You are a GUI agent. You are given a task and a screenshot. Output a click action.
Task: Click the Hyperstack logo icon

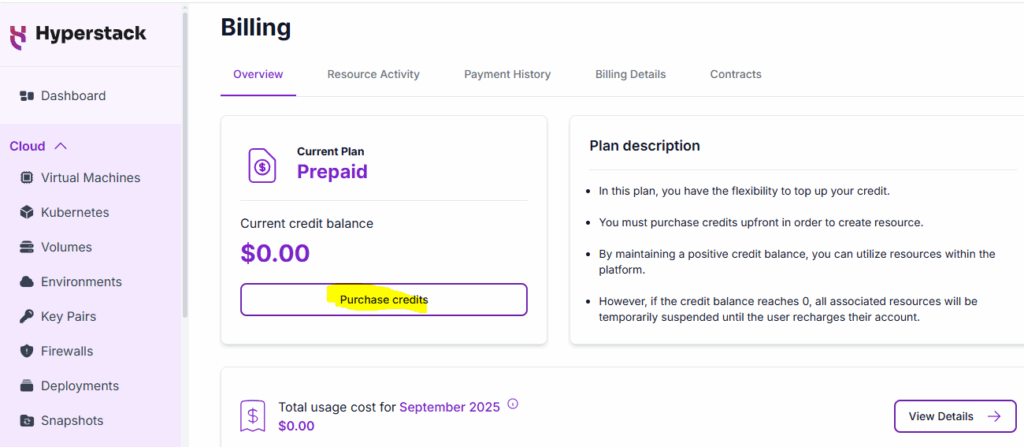pyautogui.click(x=19, y=34)
